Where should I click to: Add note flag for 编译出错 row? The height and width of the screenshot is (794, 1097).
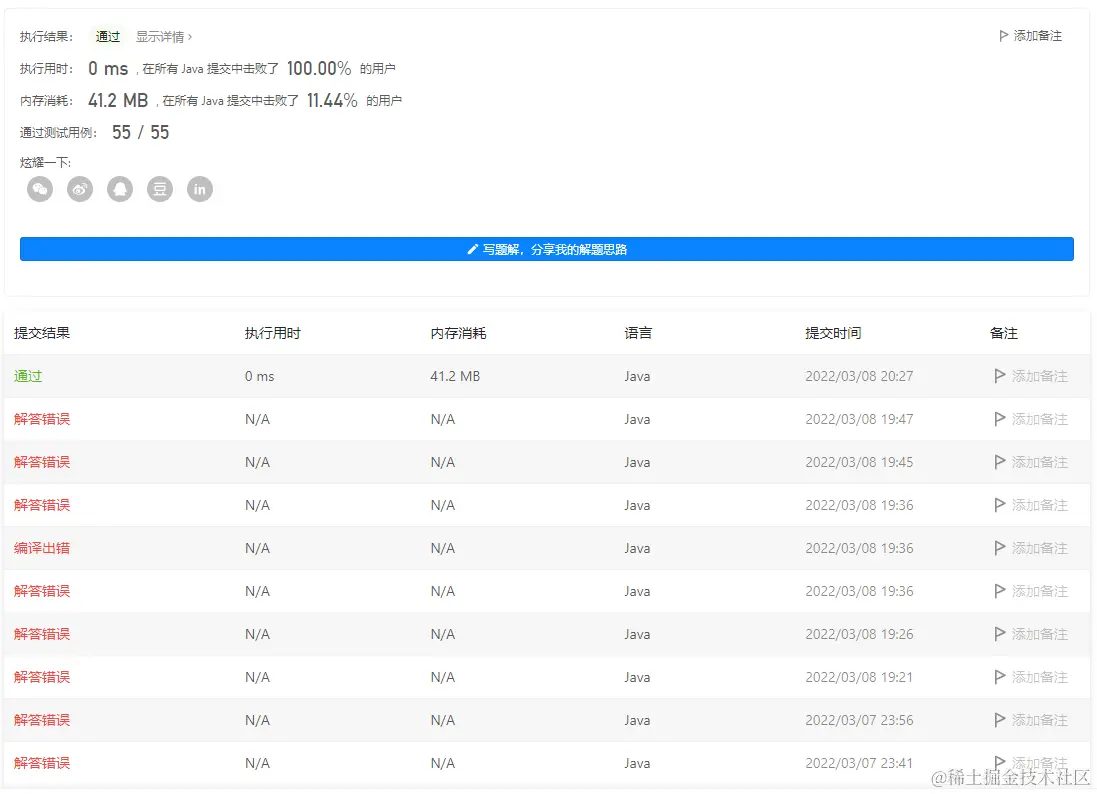(x=1031, y=548)
